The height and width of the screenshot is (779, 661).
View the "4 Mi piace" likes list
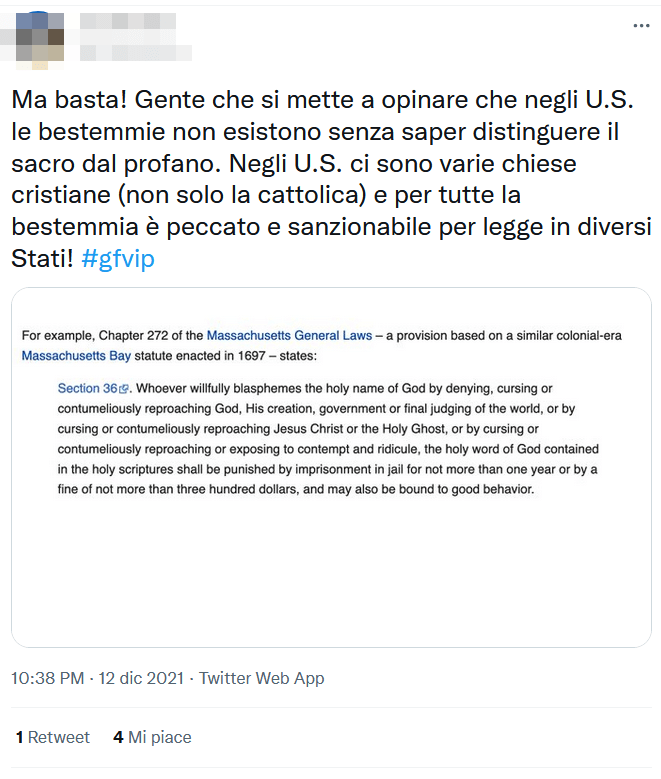(152, 737)
